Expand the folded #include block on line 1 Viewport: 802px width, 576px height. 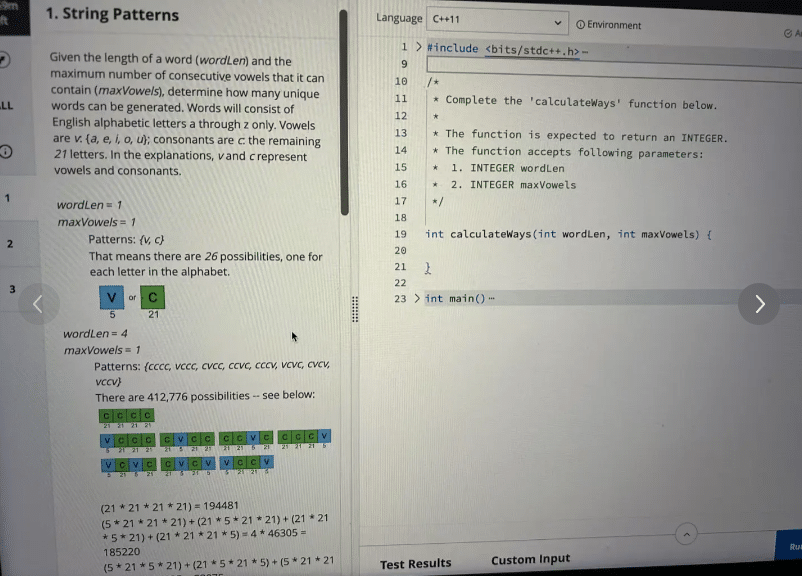pyautogui.click(x=418, y=48)
